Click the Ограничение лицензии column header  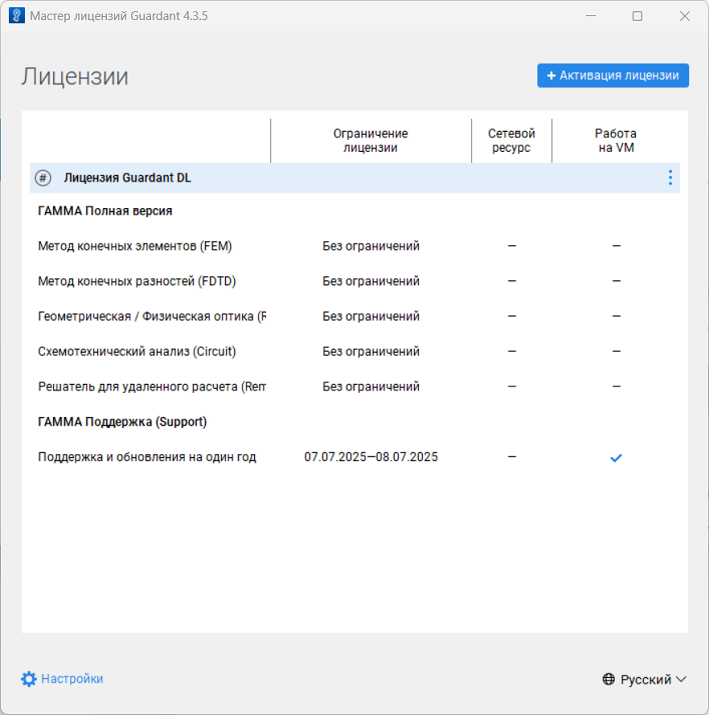370,140
